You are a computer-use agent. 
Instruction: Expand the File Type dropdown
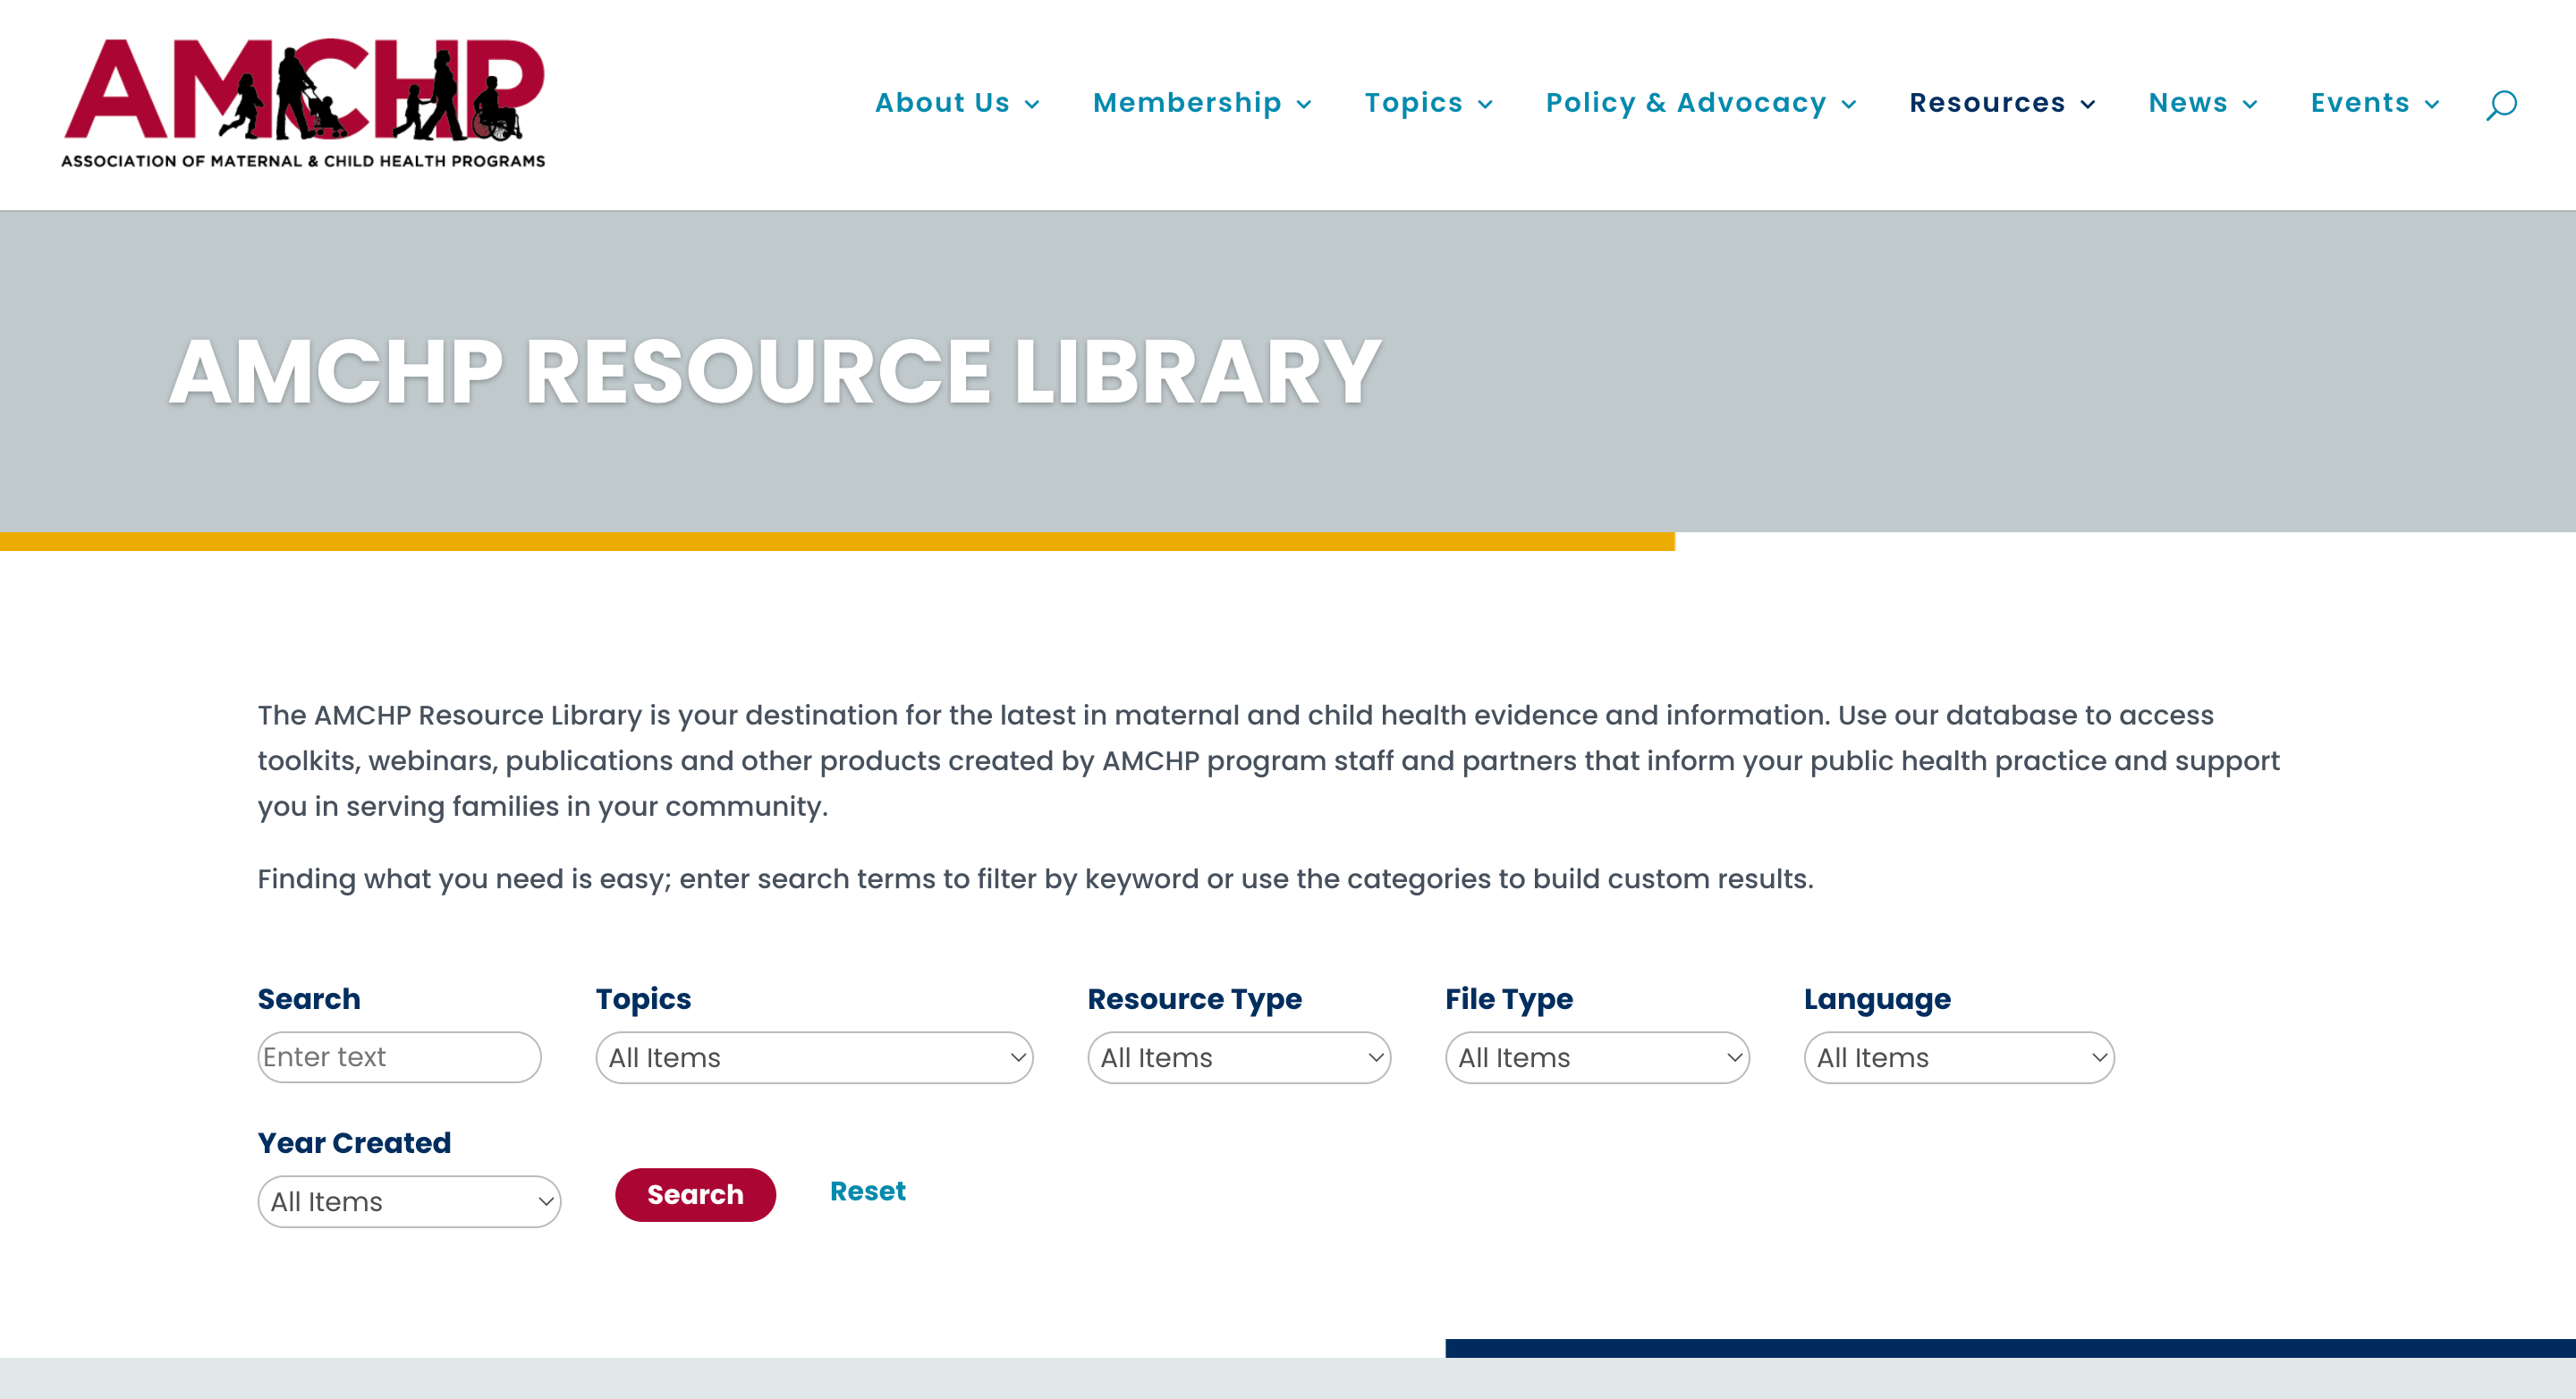(x=1597, y=1058)
